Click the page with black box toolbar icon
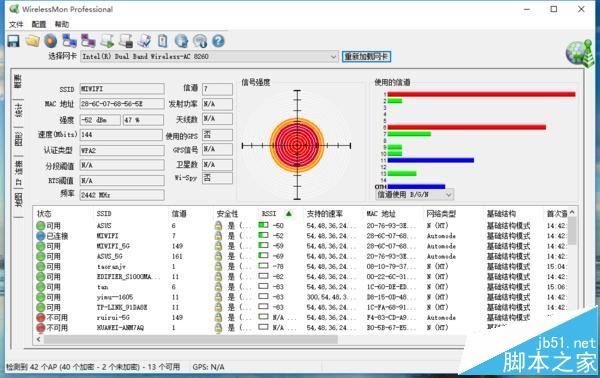The width and height of the screenshot is (600, 378). (x=126, y=41)
